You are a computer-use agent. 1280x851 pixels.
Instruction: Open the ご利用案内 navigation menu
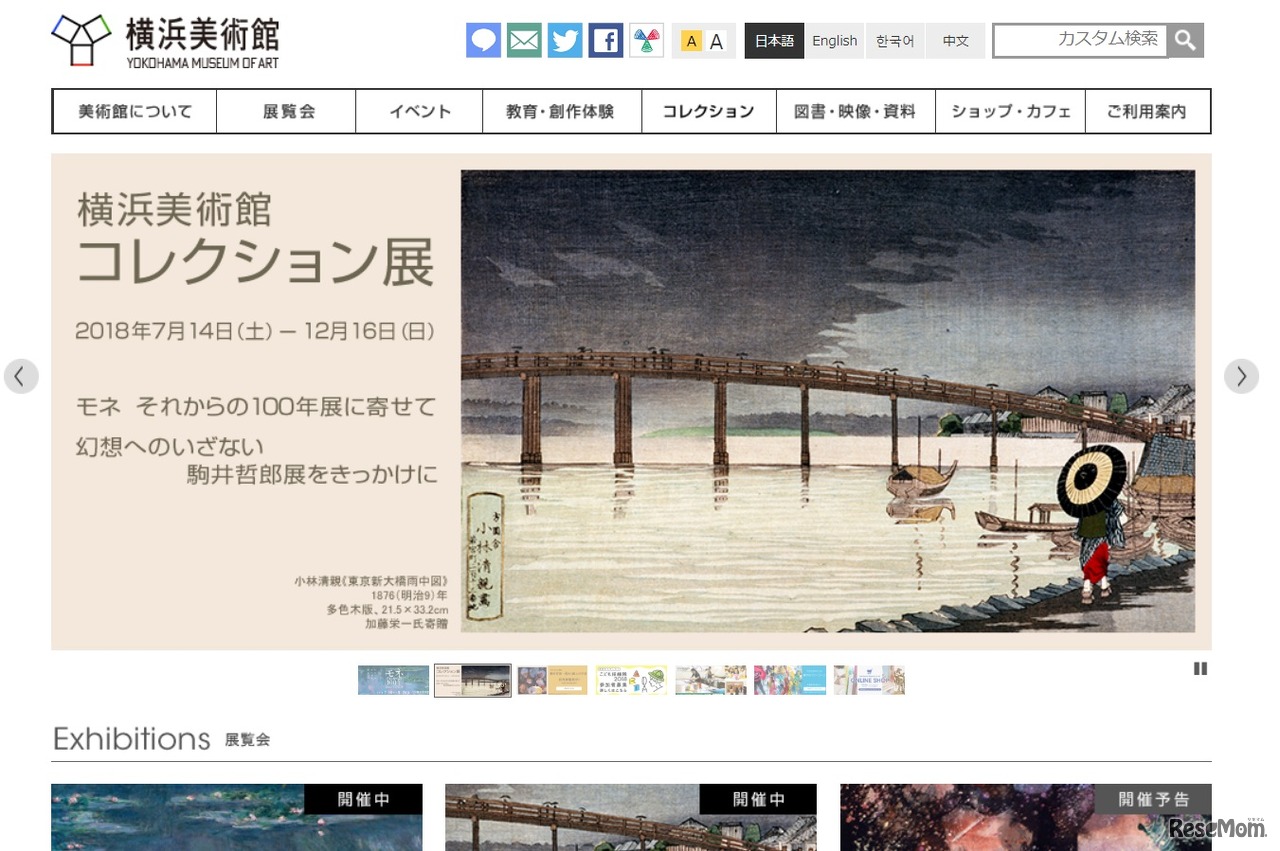pyautogui.click(x=1146, y=111)
